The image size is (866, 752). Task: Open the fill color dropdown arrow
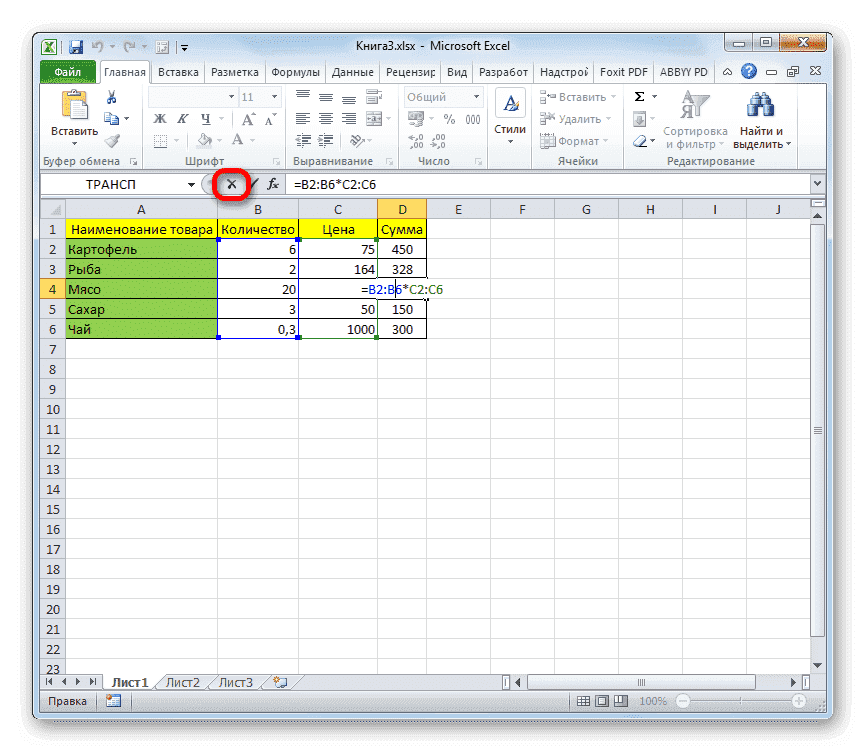pos(219,140)
